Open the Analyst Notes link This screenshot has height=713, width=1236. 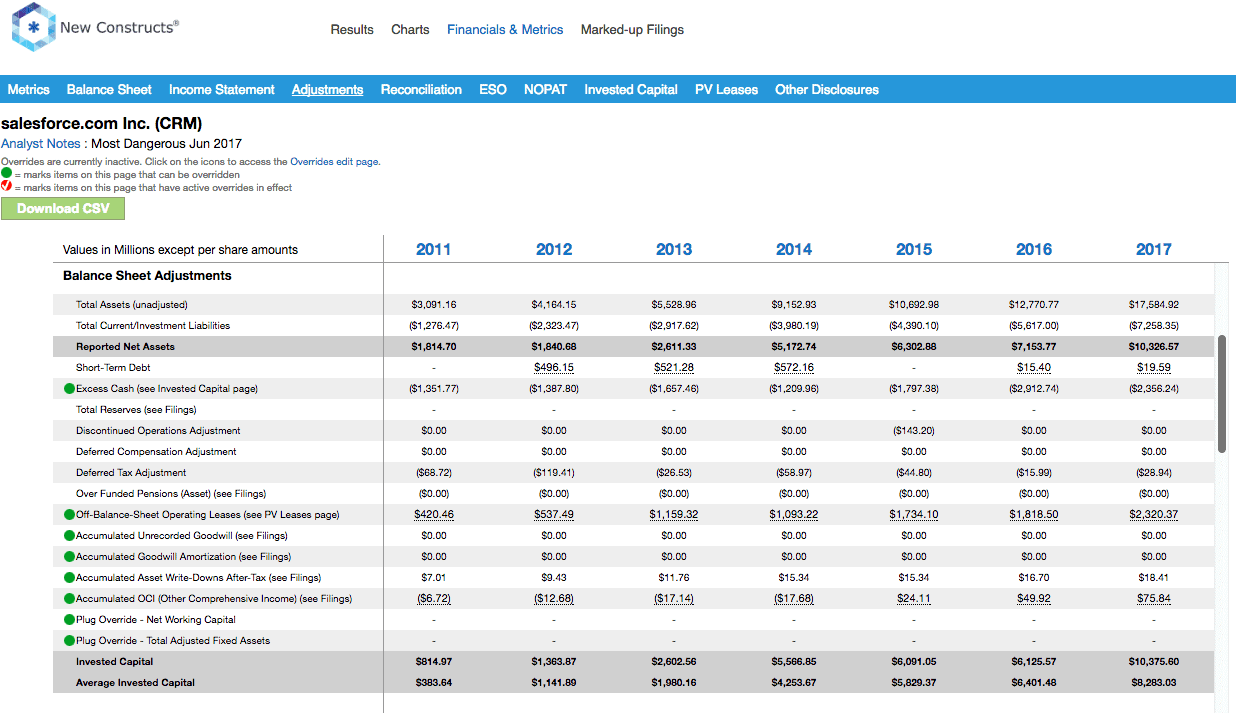click(41, 143)
